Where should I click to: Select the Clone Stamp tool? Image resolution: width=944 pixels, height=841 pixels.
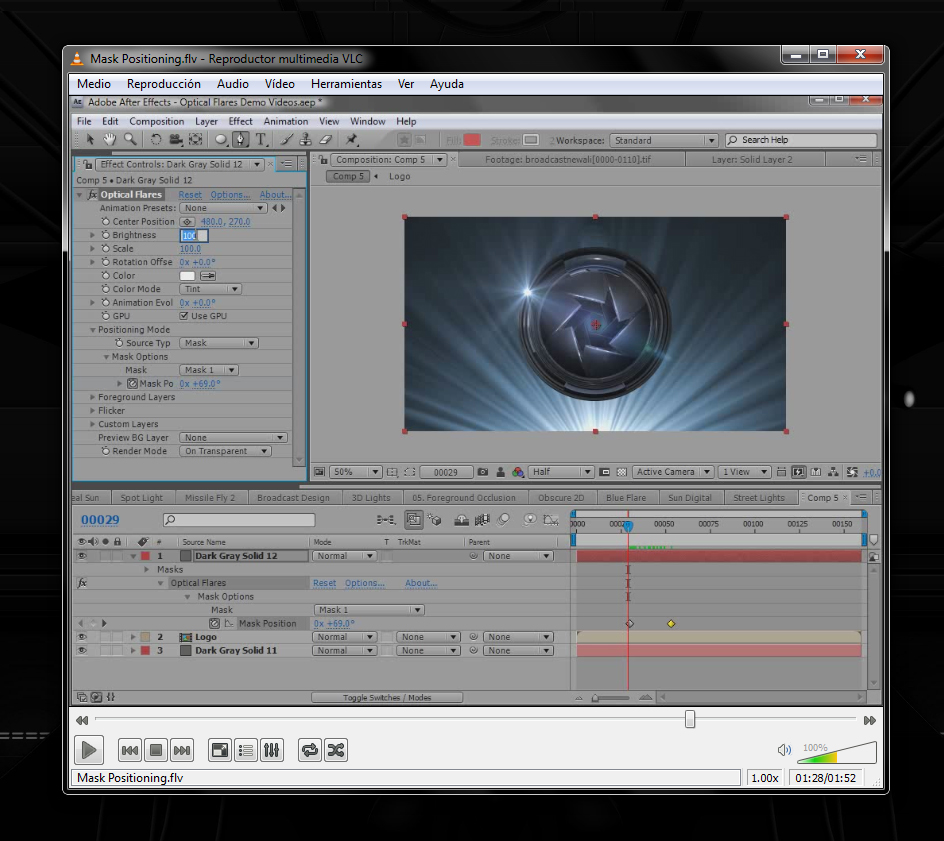pos(306,140)
